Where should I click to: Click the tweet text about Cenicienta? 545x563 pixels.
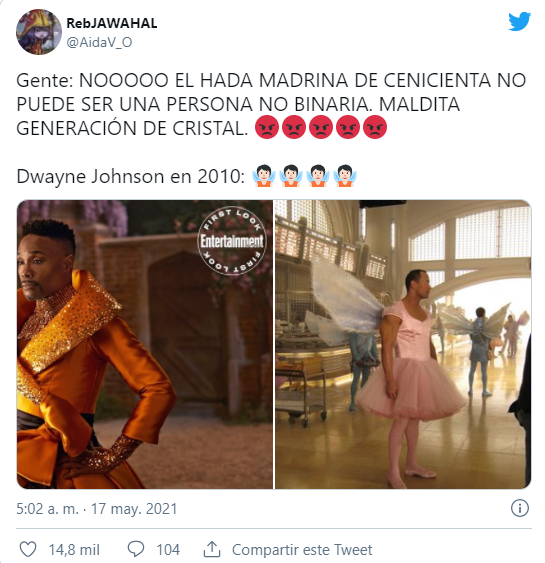[x=271, y=104]
